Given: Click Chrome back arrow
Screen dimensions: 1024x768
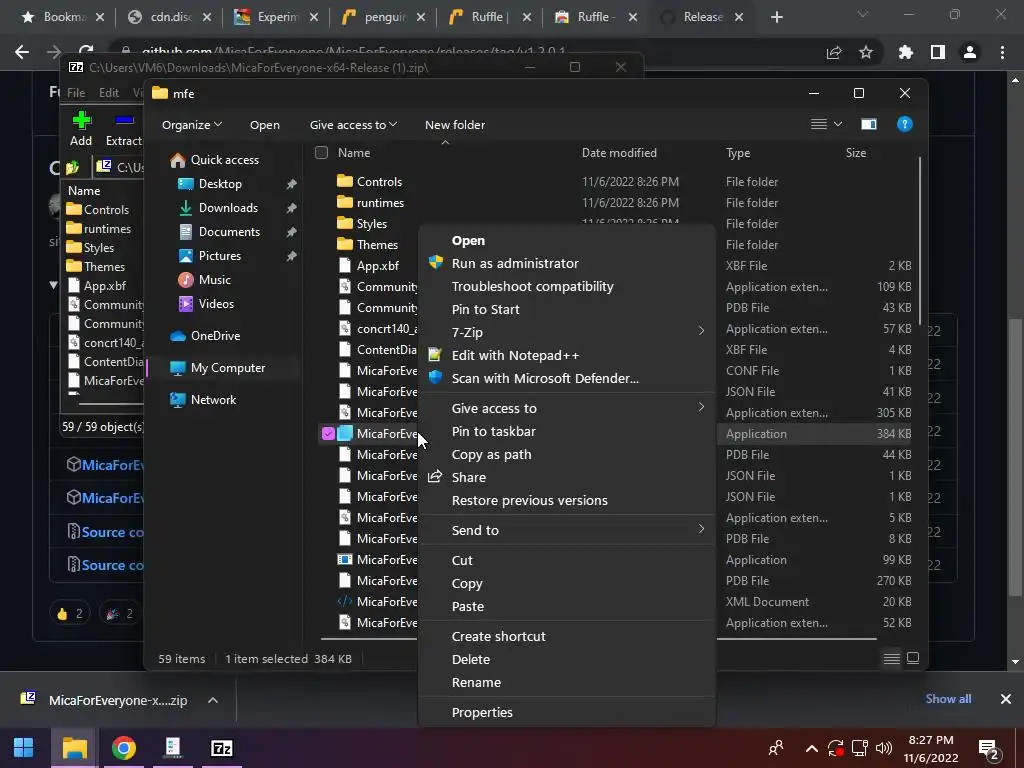Looking at the screenshot, I should tap(22, 52).
